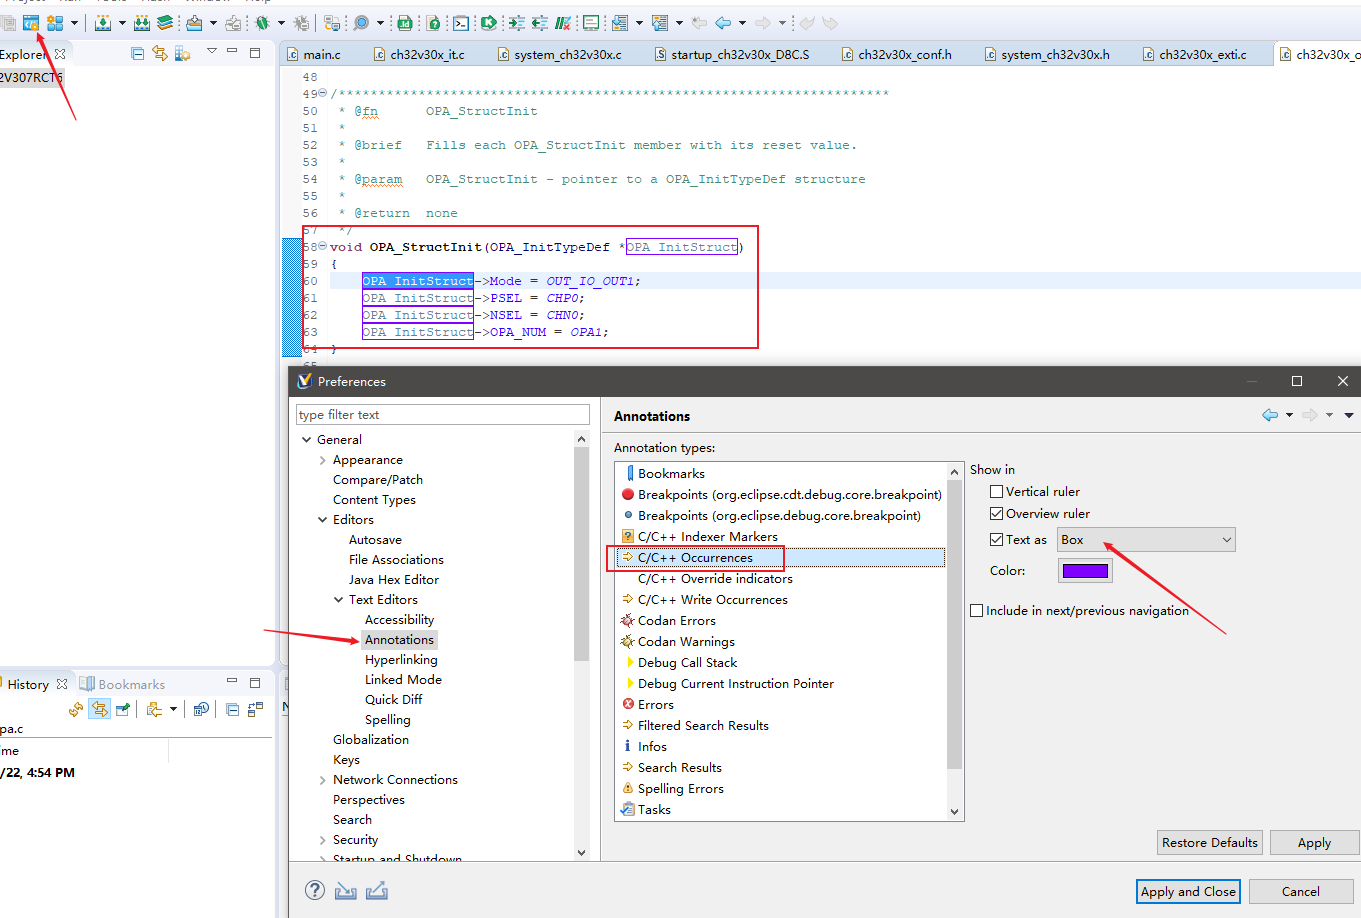
Task: Click the export preferences icon
Action: [x=377, y=890]
